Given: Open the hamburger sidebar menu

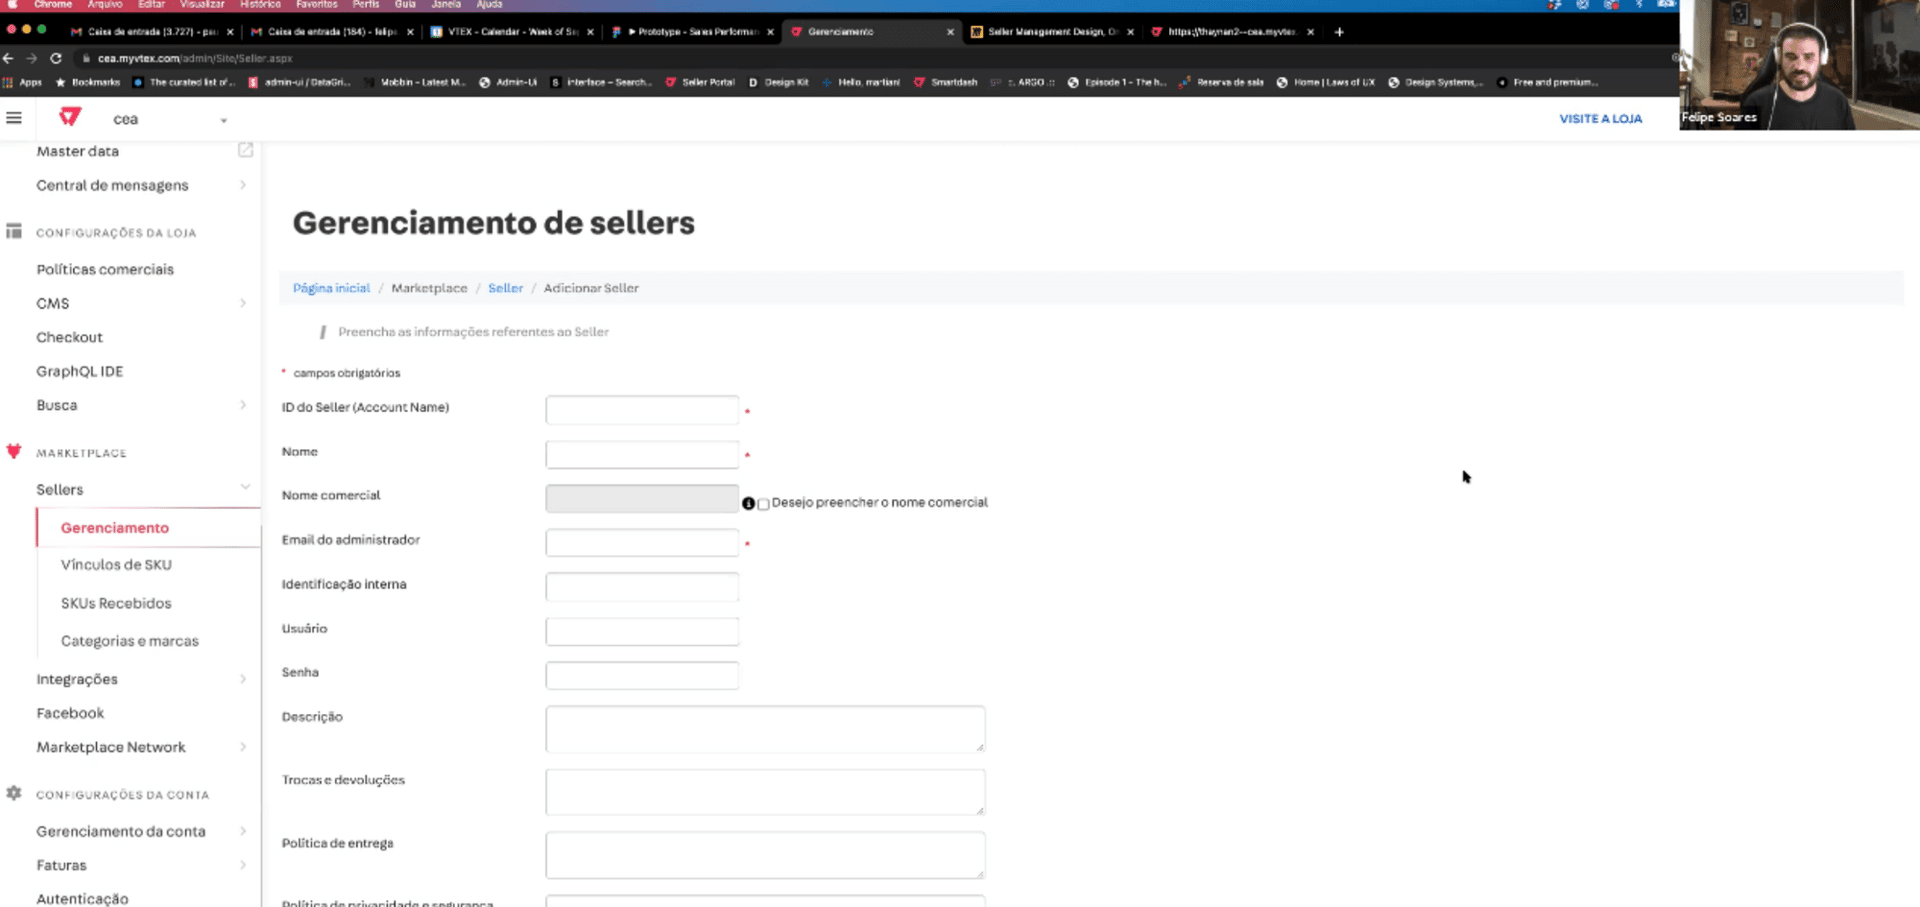Looking at the screenshot, I should point(14,118).
